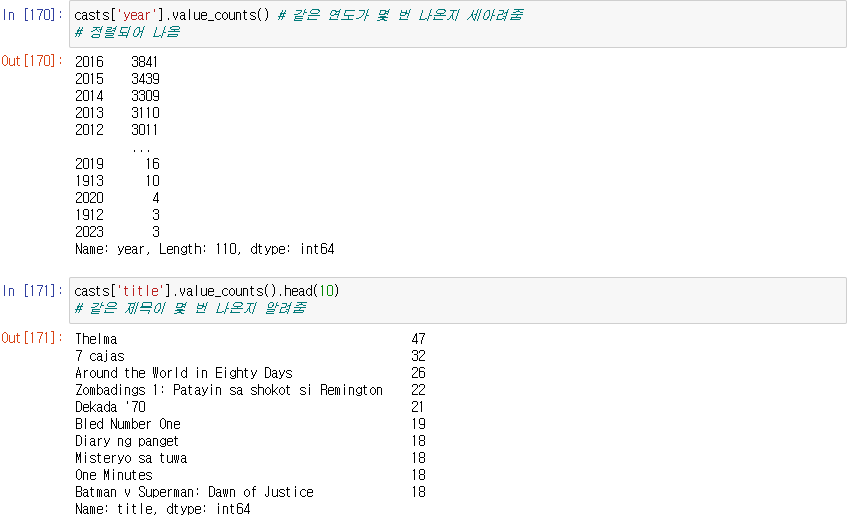851x532 pixels.
Task: Click the In [171] code cell input
Action: 458,300
